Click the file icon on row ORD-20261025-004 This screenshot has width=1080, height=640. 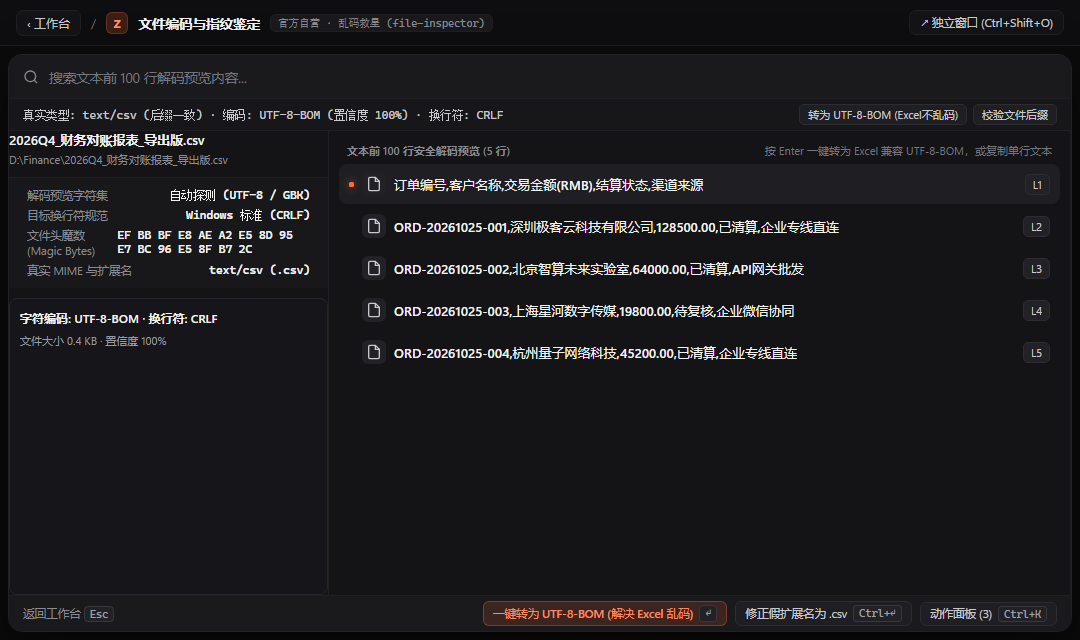pyautogui.click(x=374, y=352)
